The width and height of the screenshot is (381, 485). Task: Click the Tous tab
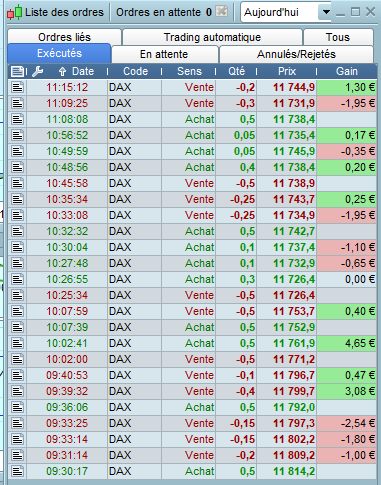pyautogui.click(x=338, y=37)
